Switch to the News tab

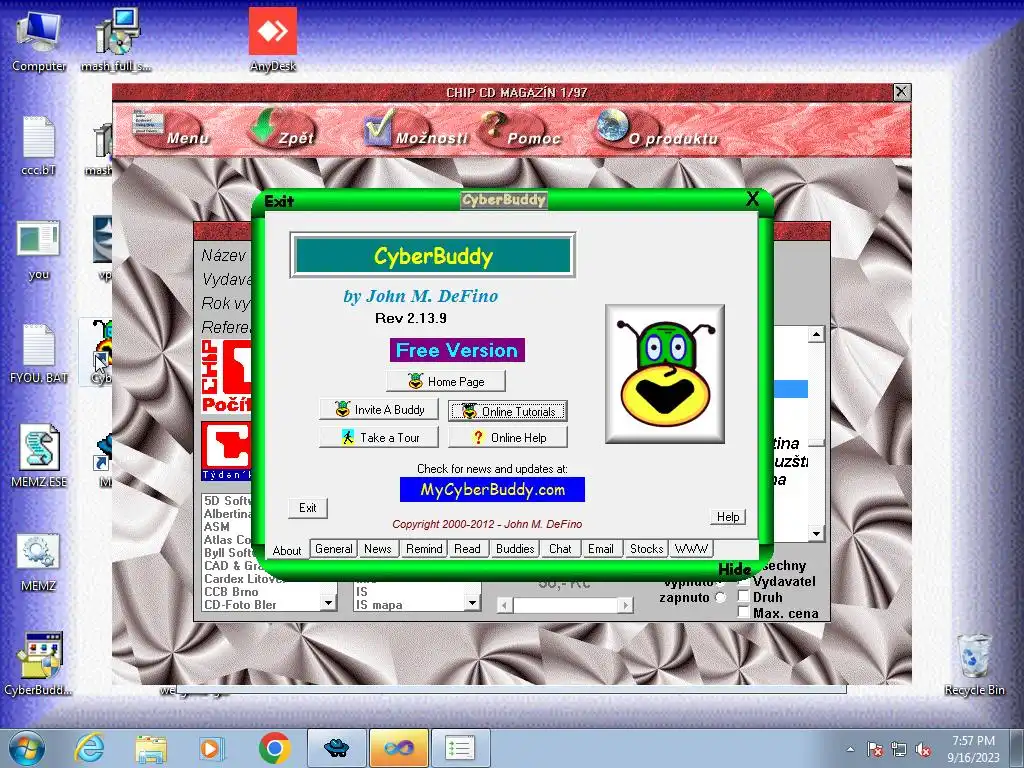pos(377,549)
